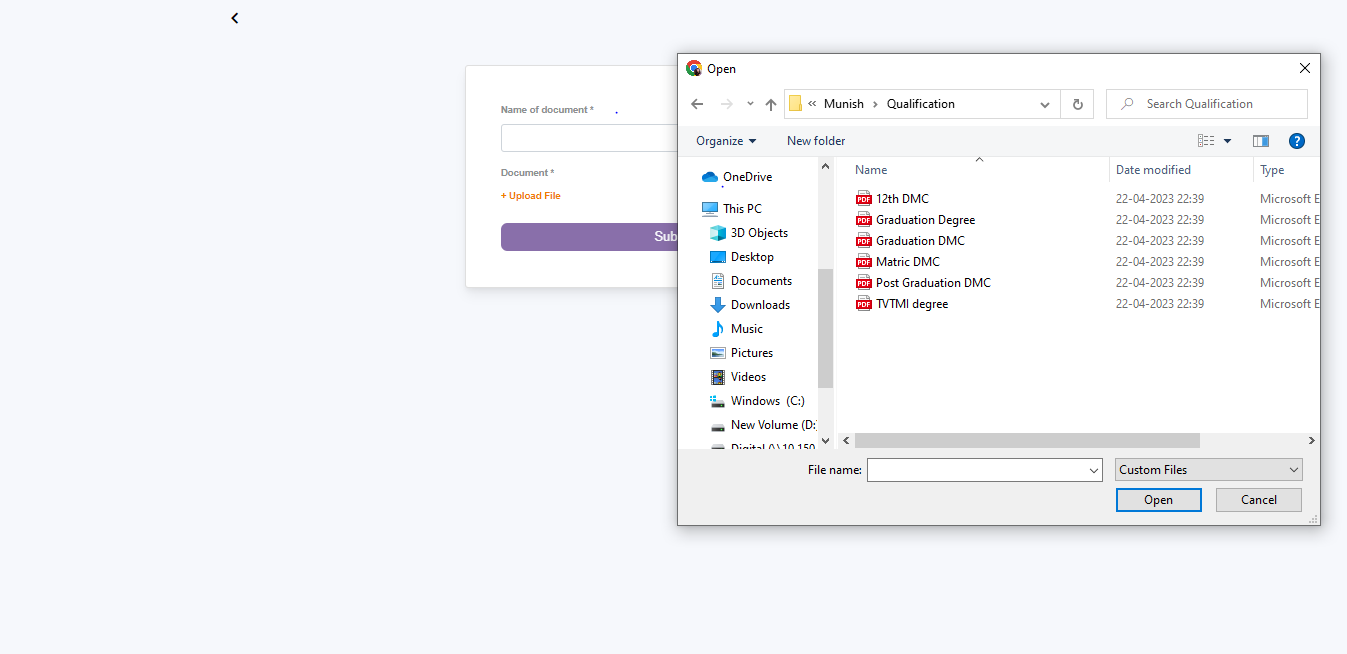Open the view options dropdown arrow
The width and height of the screenshot is (1347, 654).
(x=1227, y=141)
